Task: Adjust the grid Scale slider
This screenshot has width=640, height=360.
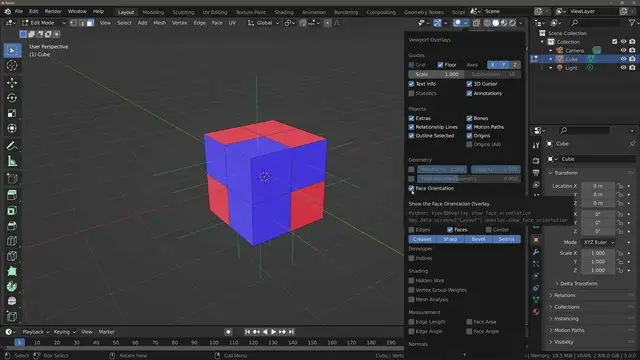Action: click(436, 74)
